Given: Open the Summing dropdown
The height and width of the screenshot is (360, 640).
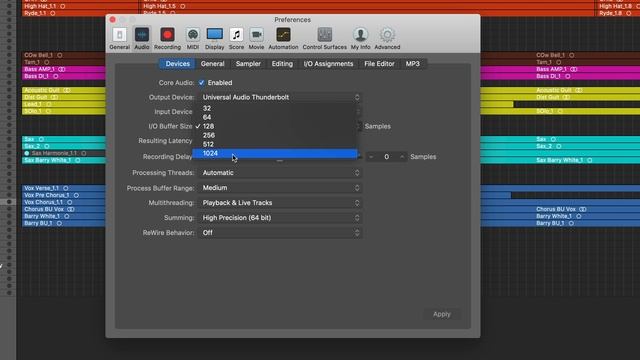Looking at the screenshot, I should (x=280, y=218).
